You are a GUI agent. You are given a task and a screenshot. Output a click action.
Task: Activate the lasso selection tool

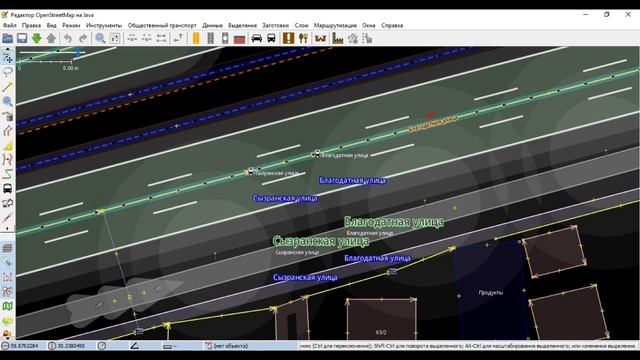[7, 72]
